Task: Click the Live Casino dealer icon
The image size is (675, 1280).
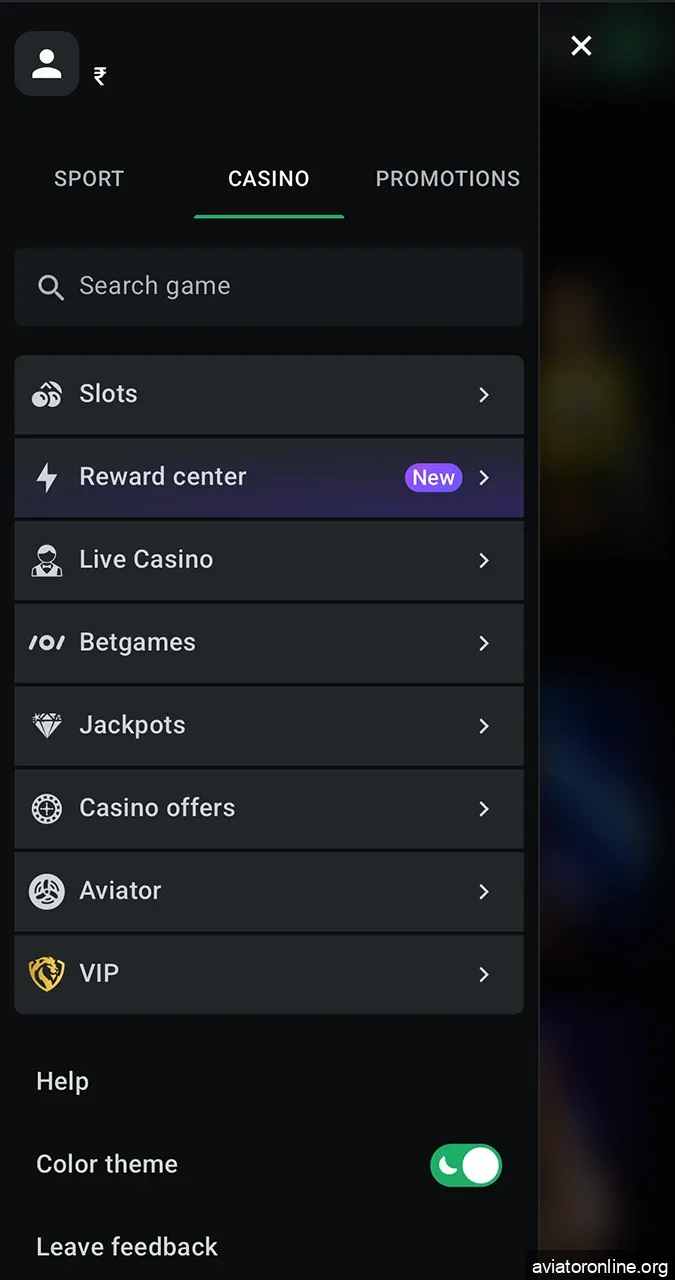Action: point(47,560)
